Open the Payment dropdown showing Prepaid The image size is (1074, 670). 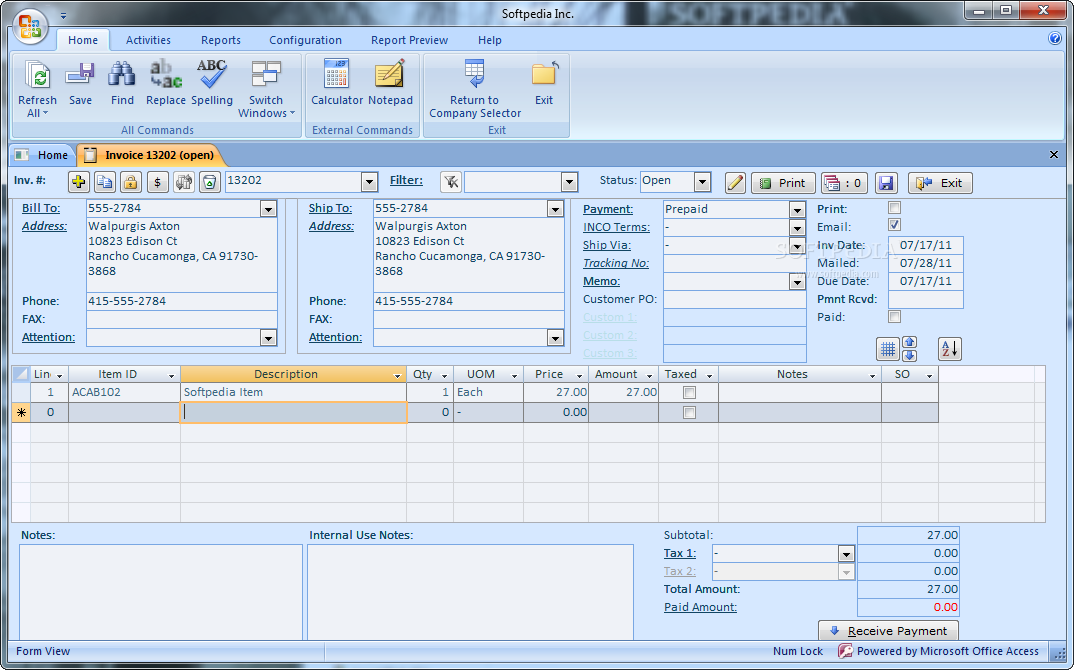pyautogui.click(x=797, y=210)
